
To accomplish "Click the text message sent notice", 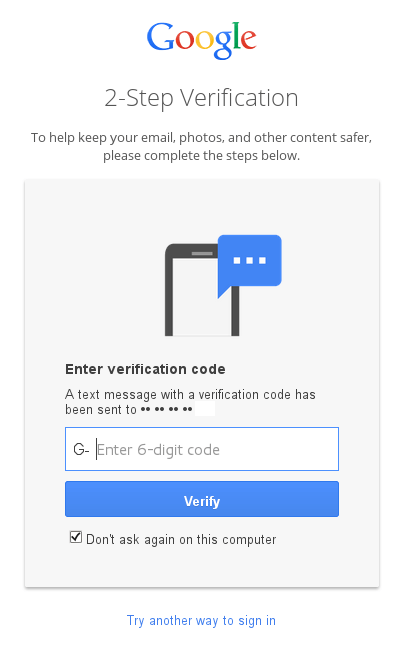I will (190, 402).
